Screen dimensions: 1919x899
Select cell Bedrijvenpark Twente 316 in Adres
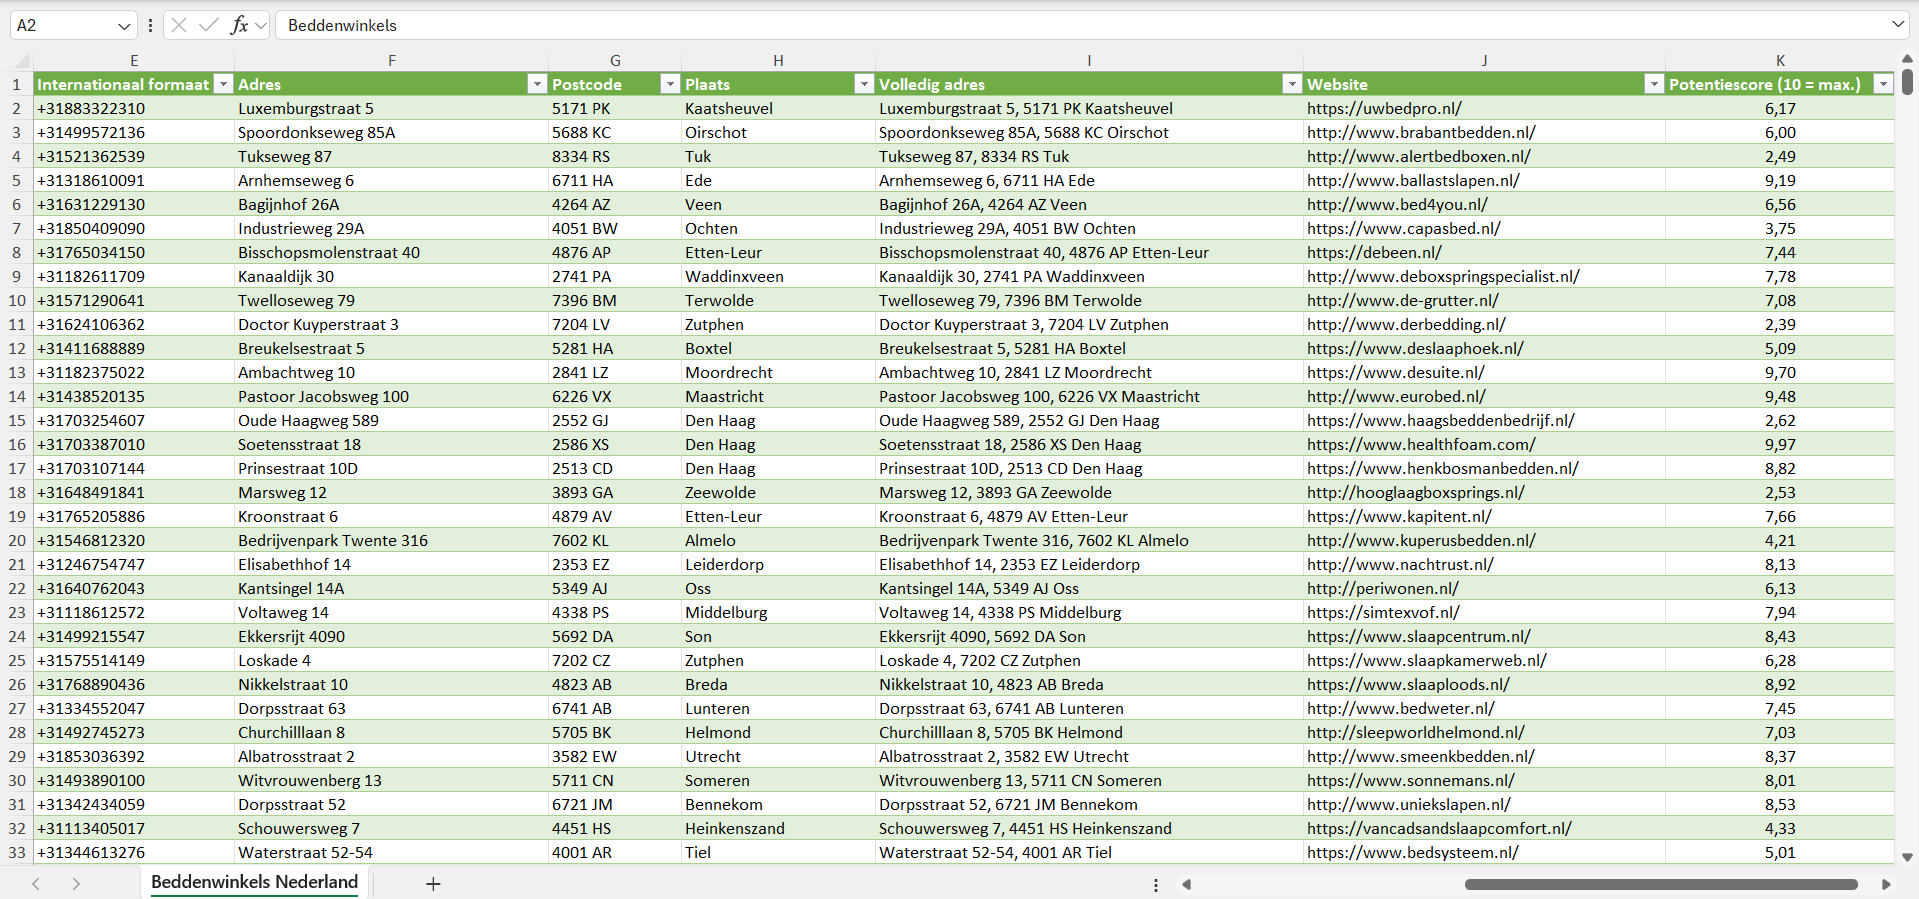tap(392, 540)
